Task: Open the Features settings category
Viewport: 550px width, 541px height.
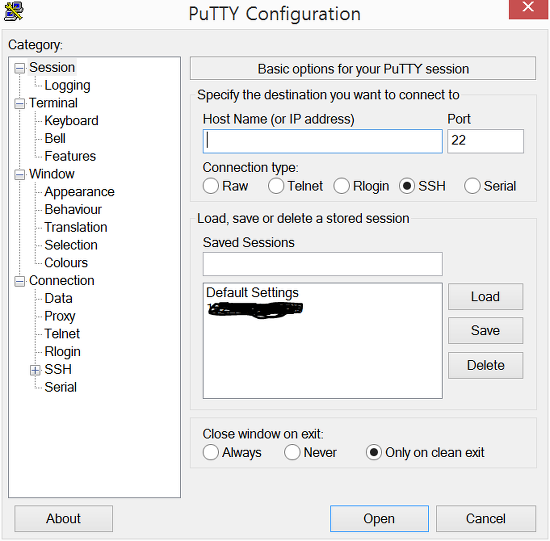Action: (x=70, y=156)
